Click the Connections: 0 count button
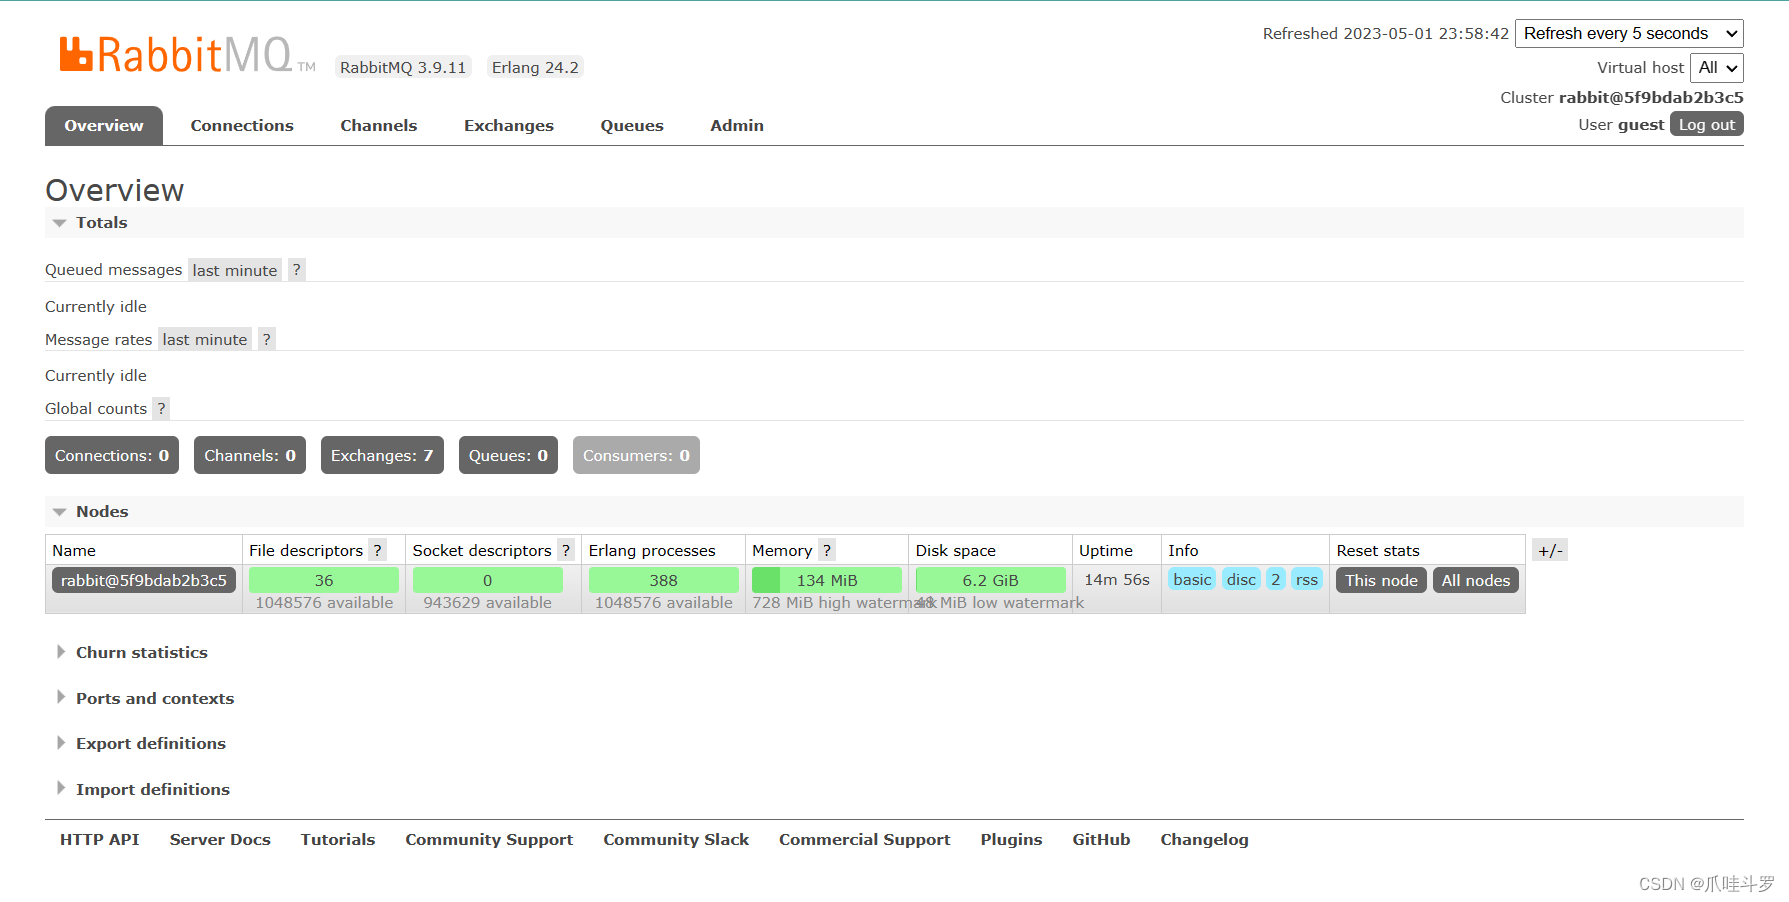The image size is (1789, 902). [112, 455]
